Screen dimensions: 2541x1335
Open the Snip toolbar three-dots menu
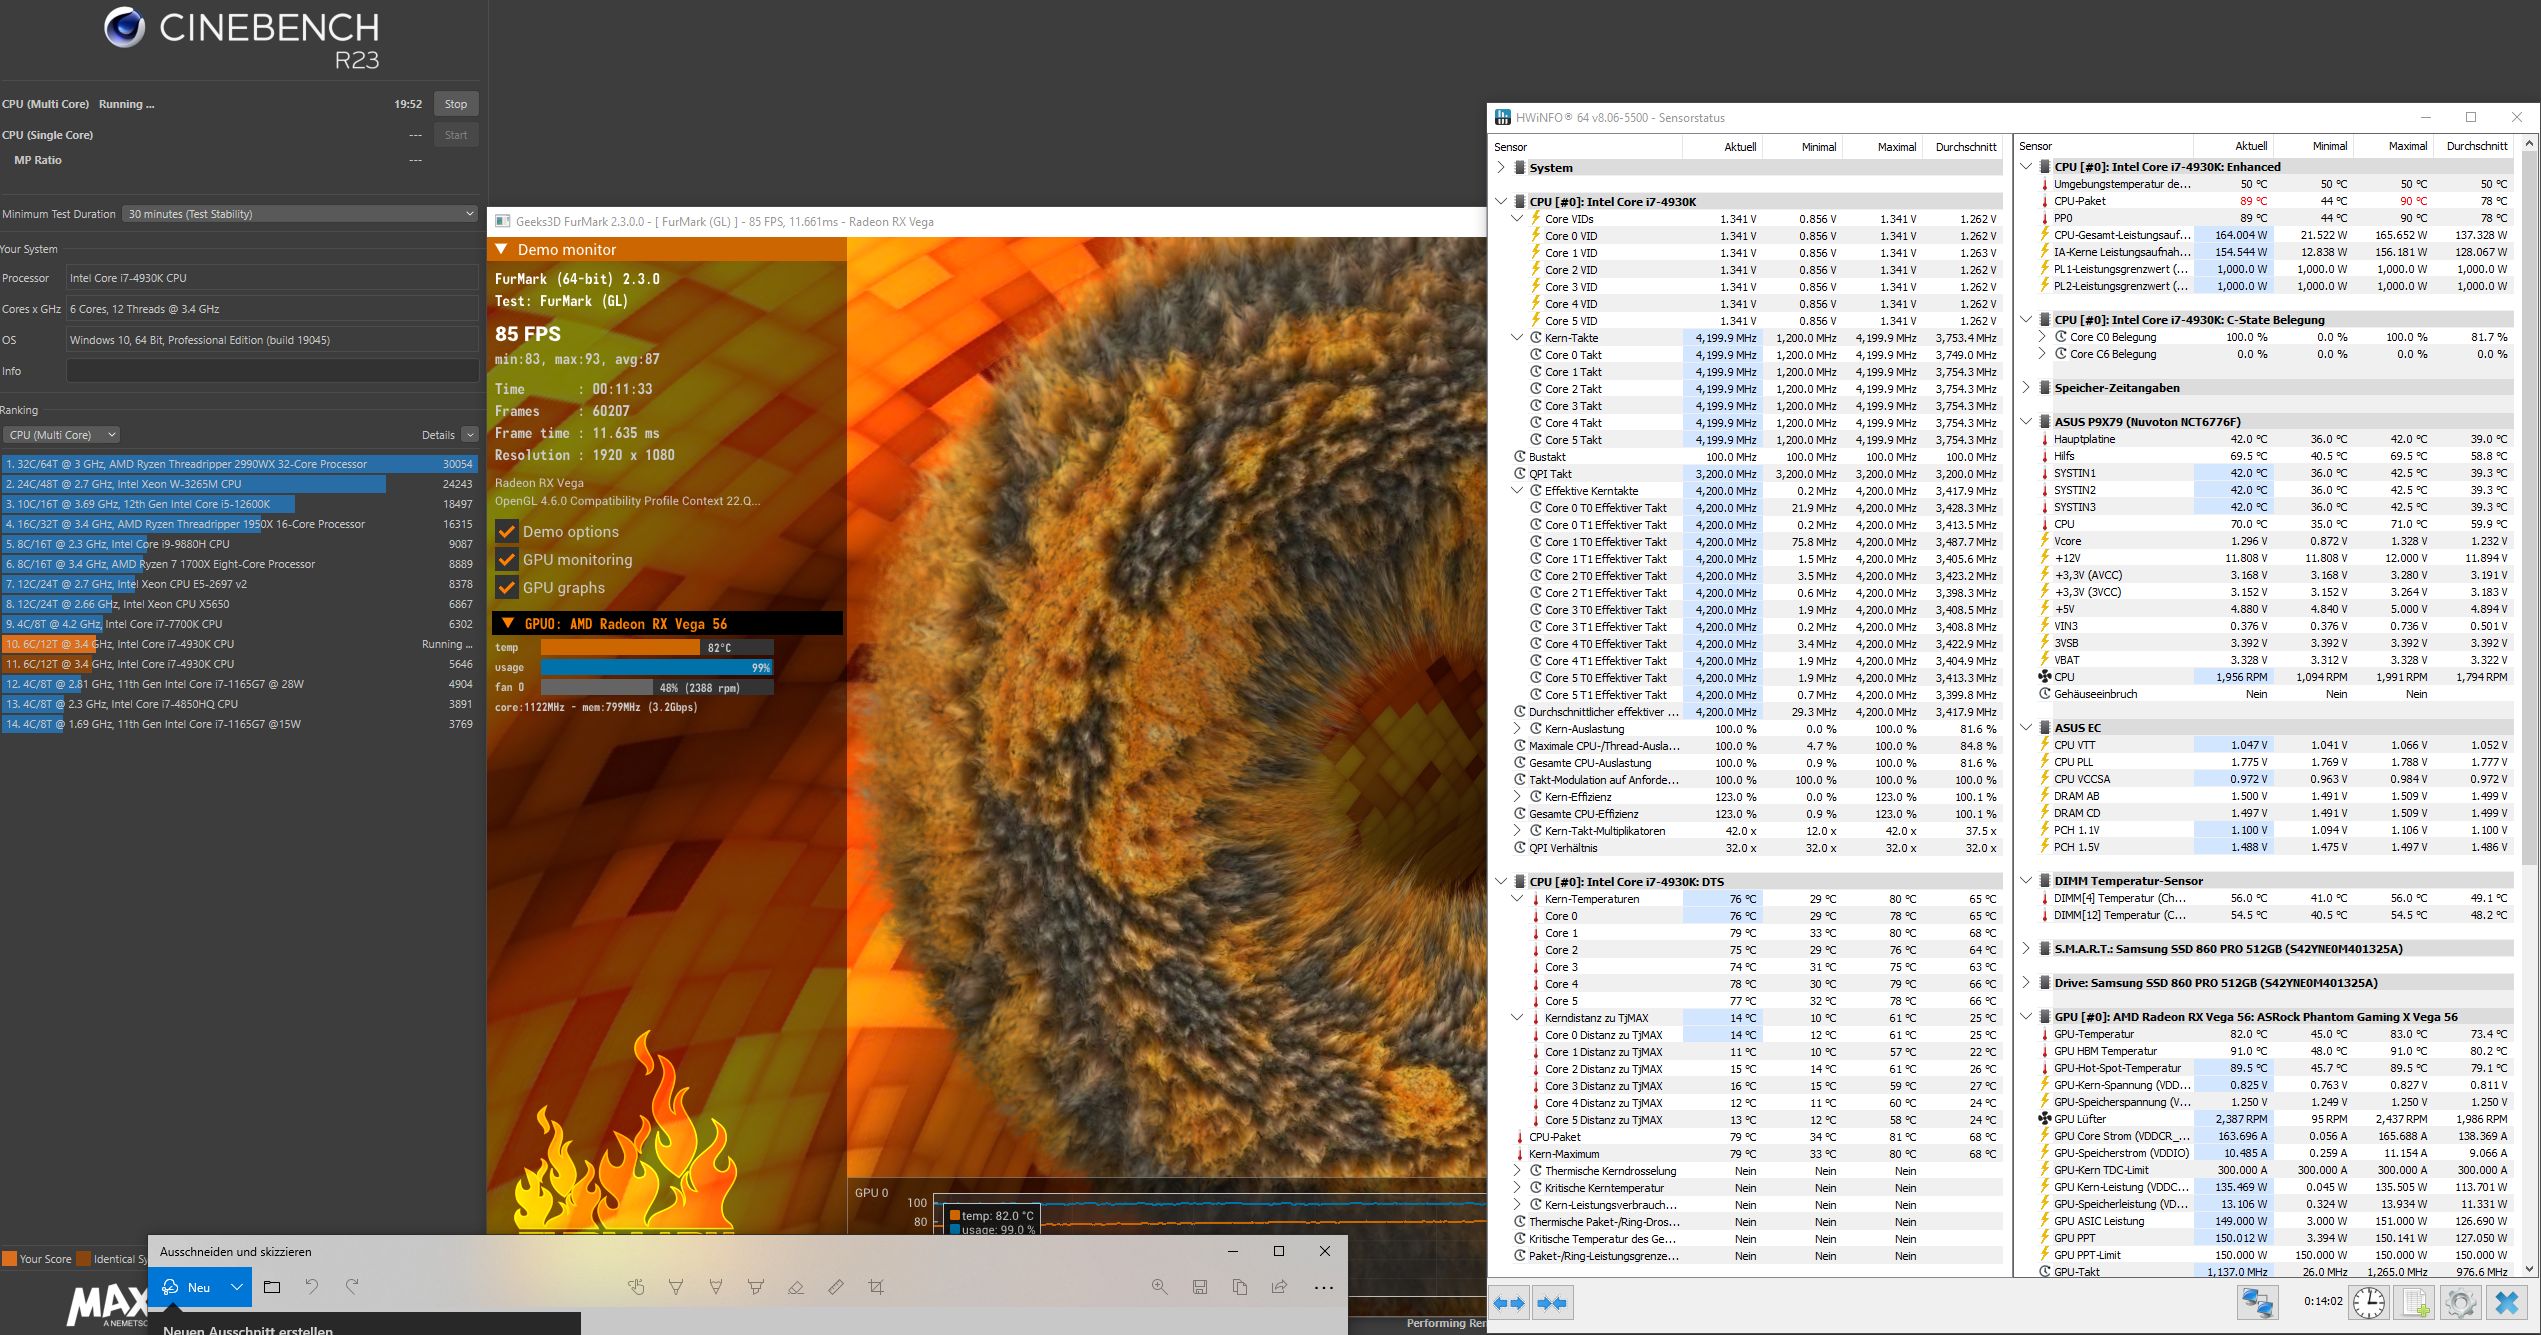1323,1287
